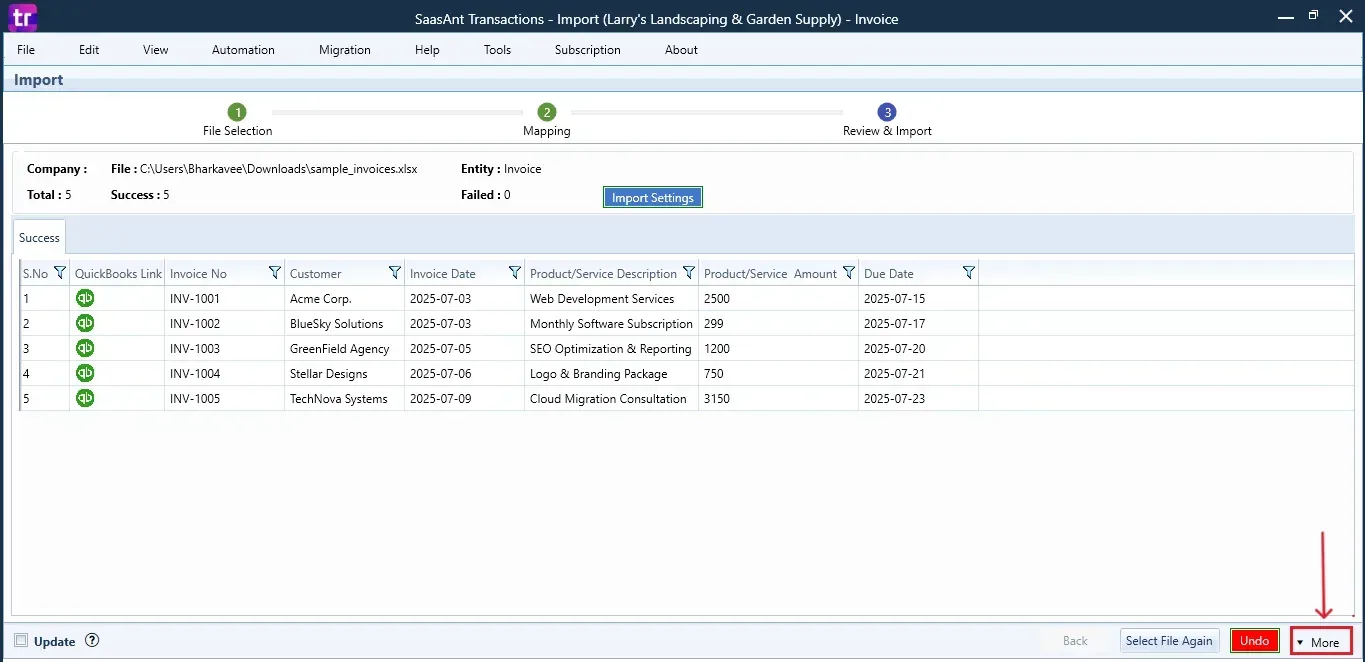Filter the Invoice No column

pos(275,273)
